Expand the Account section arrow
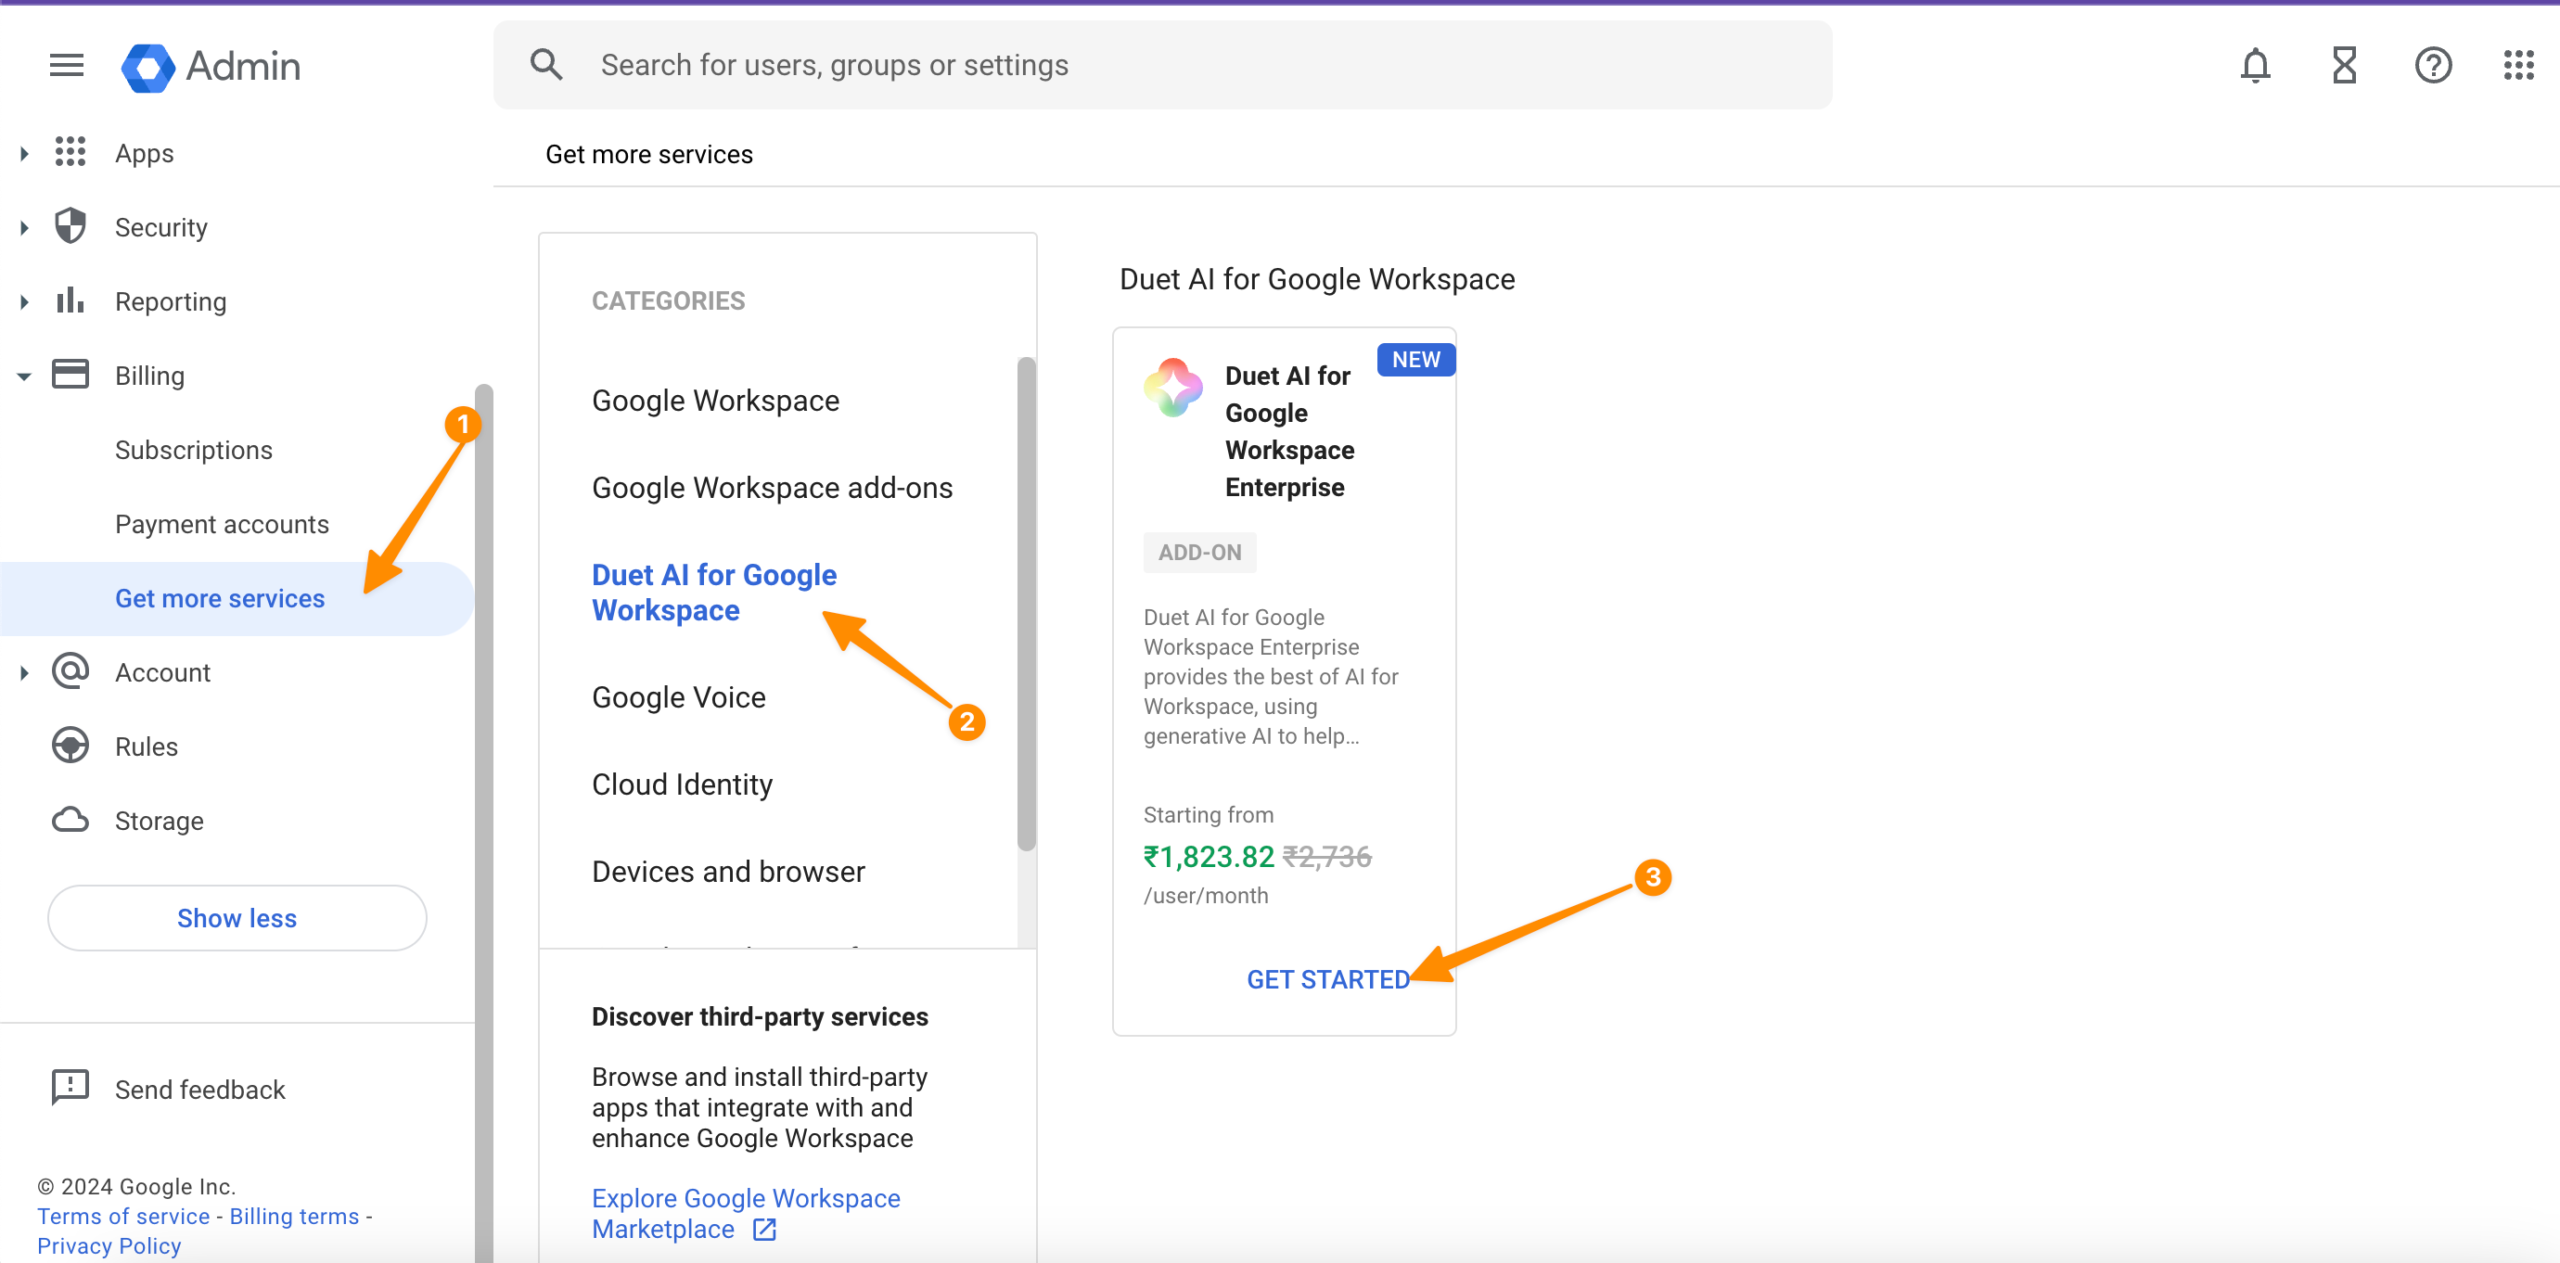Image resolution: width=2560 pixels, height=1263 pixels. click(24, 673)
